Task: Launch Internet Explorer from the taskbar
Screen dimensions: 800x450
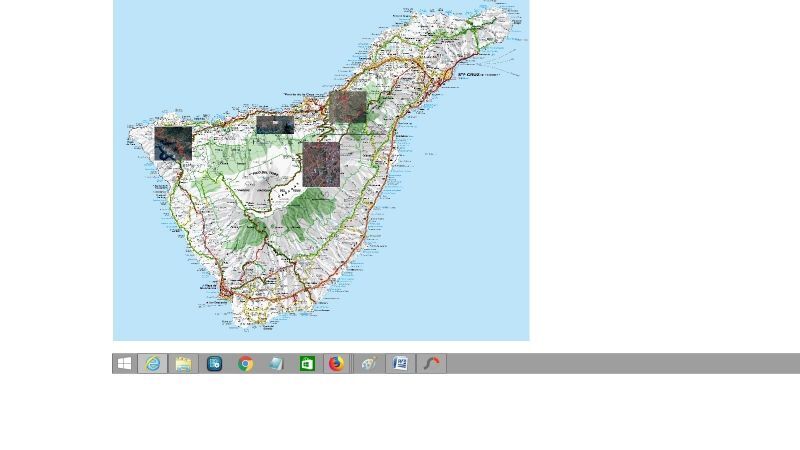Action: click(x=153, y=364)
